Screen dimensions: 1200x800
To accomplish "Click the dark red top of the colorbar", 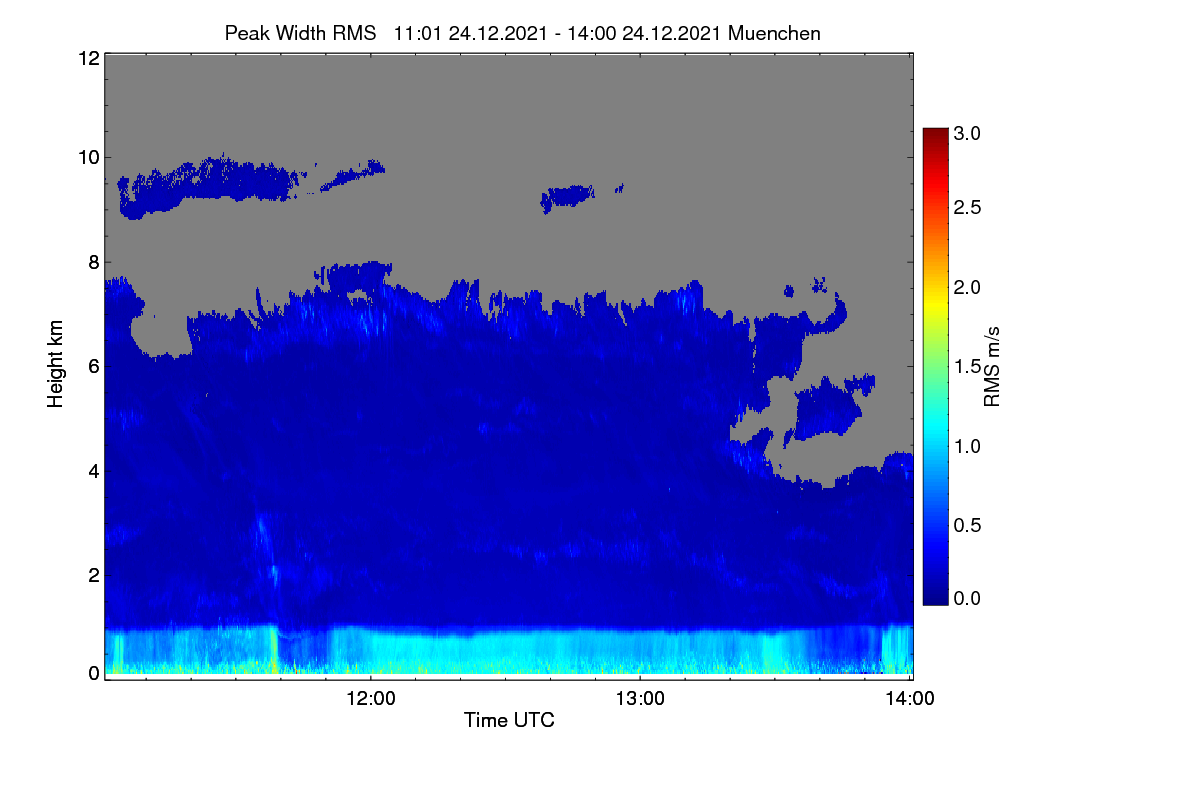I will (x=935, y=136).
